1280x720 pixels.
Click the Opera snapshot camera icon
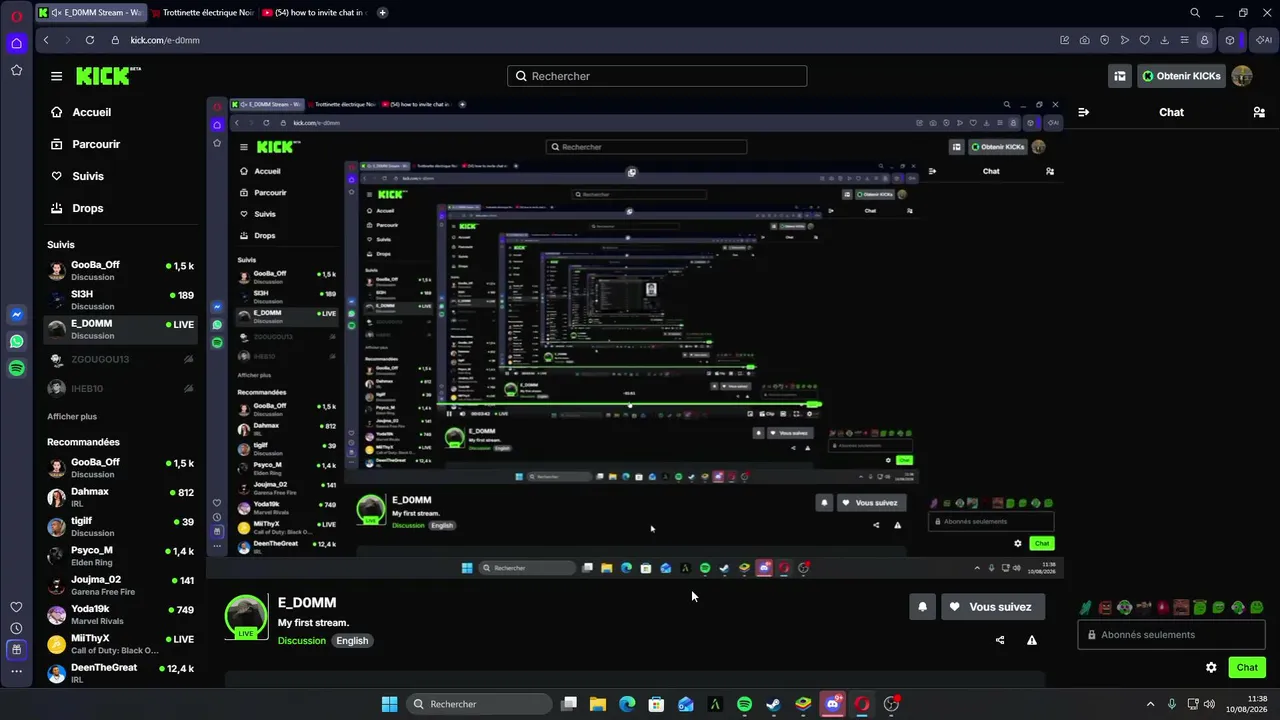[x=1085, y=40]
